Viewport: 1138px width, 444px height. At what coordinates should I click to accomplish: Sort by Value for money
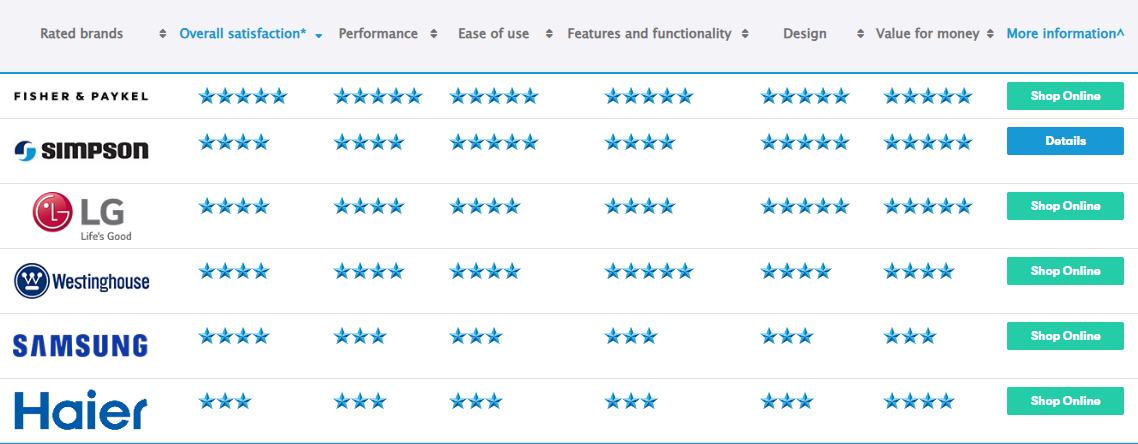point(928,33)
